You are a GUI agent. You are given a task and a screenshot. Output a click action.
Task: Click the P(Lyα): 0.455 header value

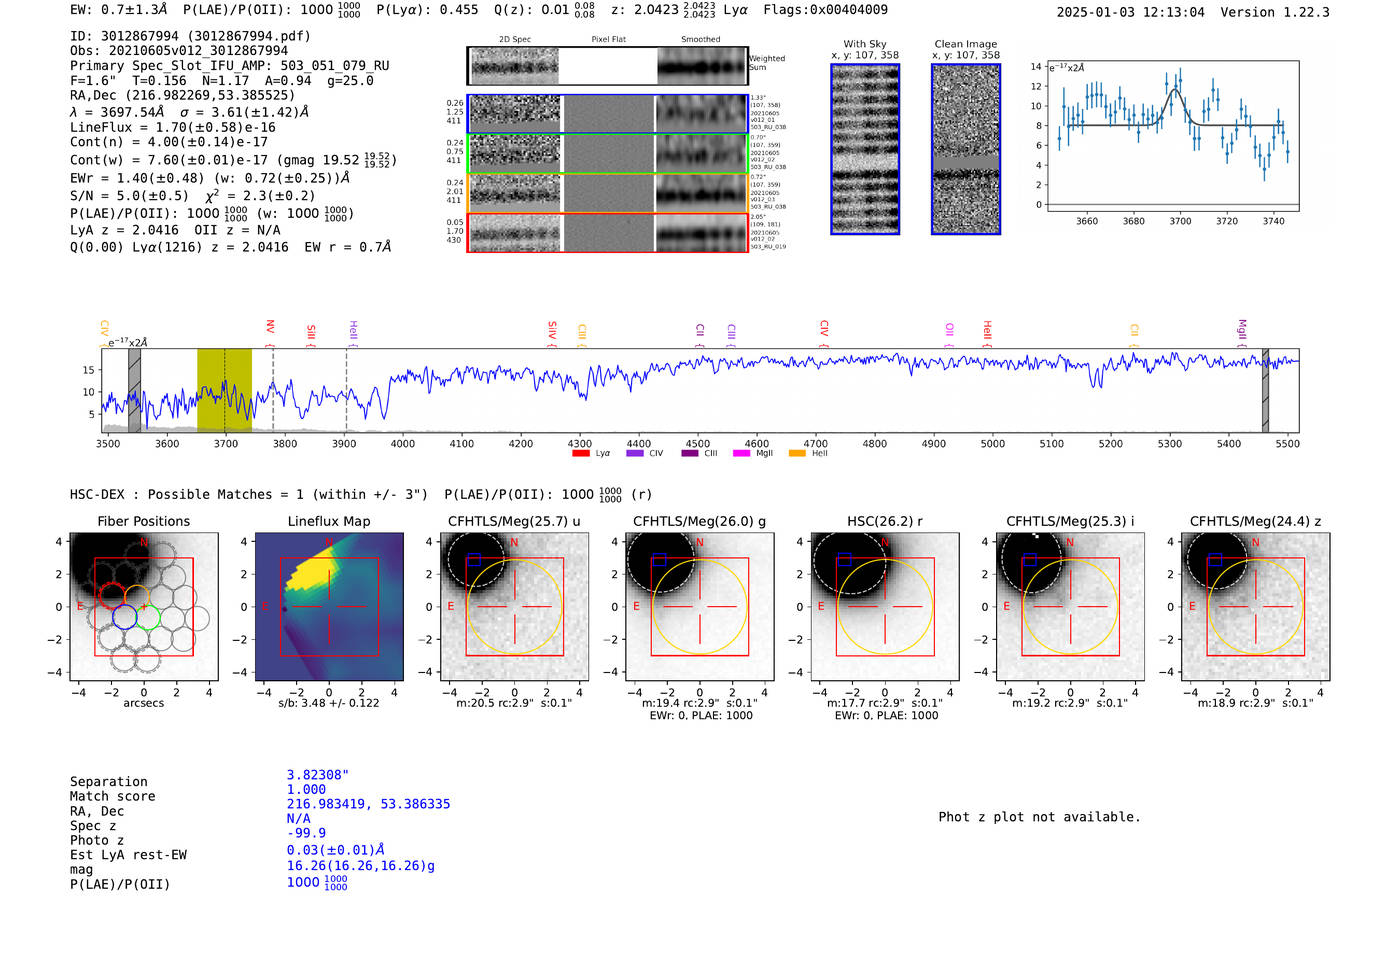click(427, 10)
